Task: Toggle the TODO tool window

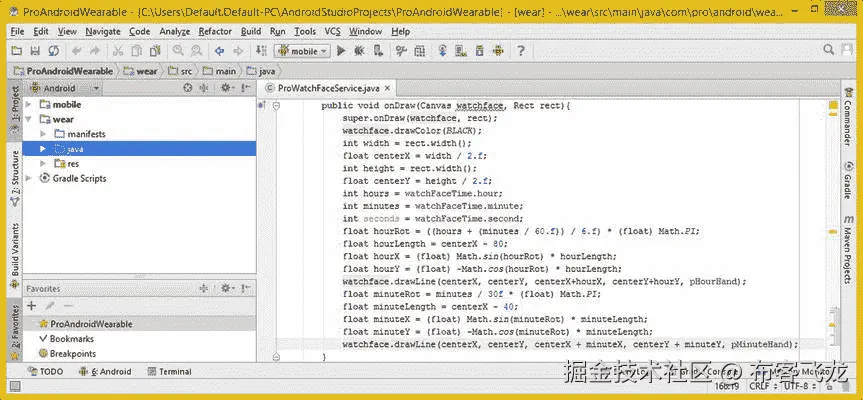Action: pos(45,371)
